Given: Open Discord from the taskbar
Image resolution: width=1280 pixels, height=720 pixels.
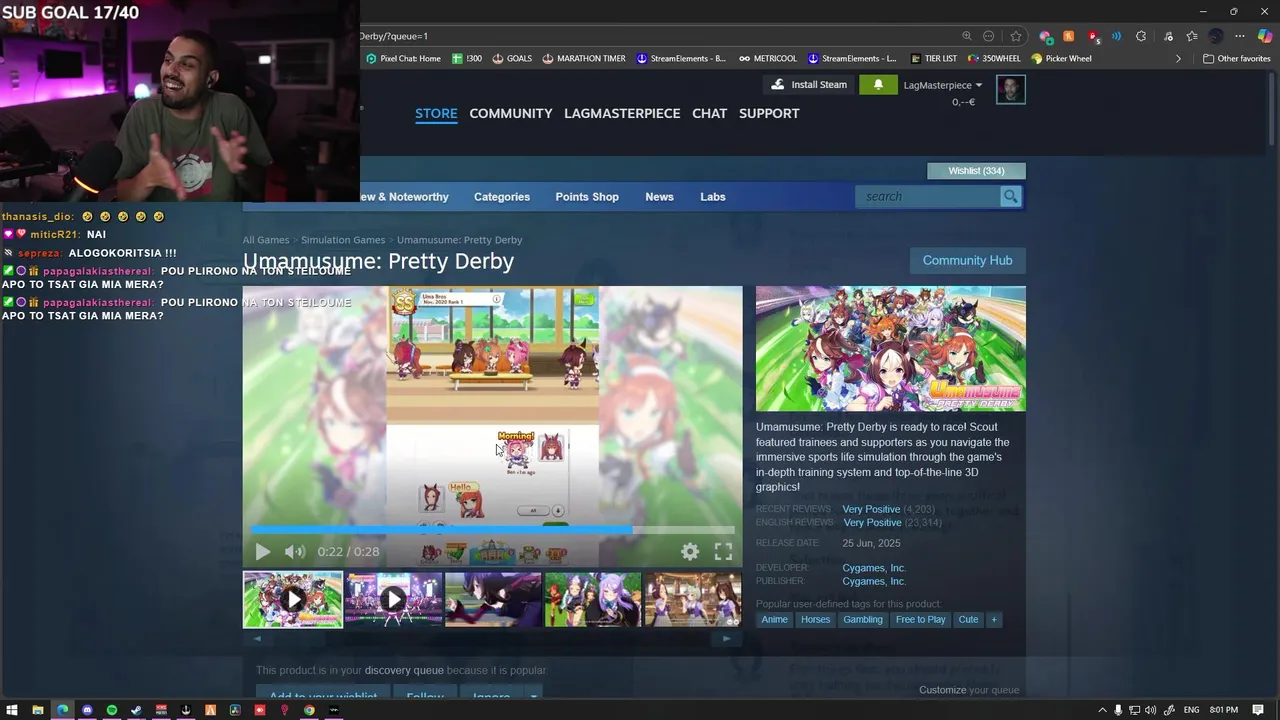Looking at the screenshot, I should 87,710.
